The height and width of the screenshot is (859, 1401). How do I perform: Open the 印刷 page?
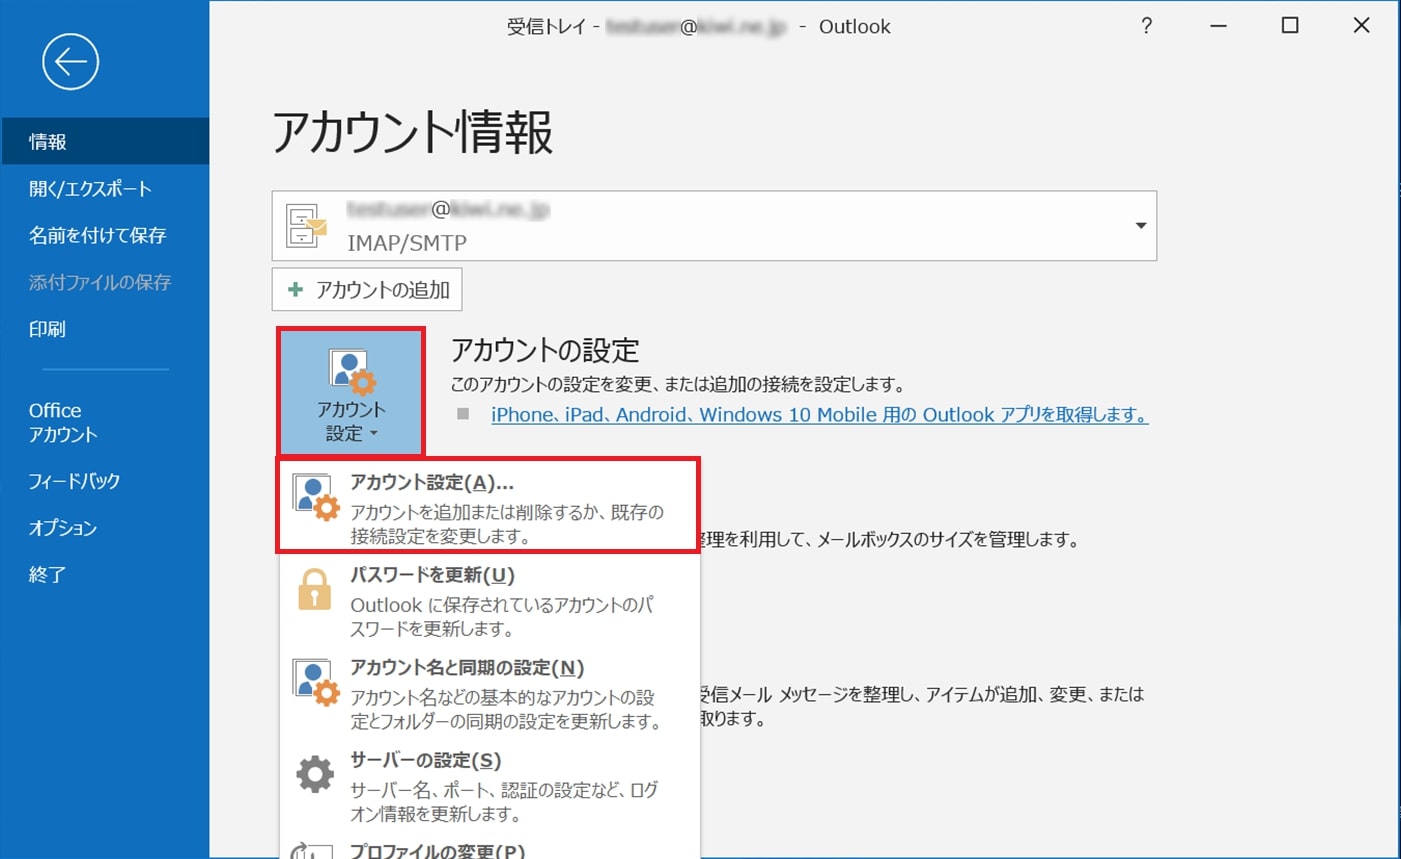104,329
